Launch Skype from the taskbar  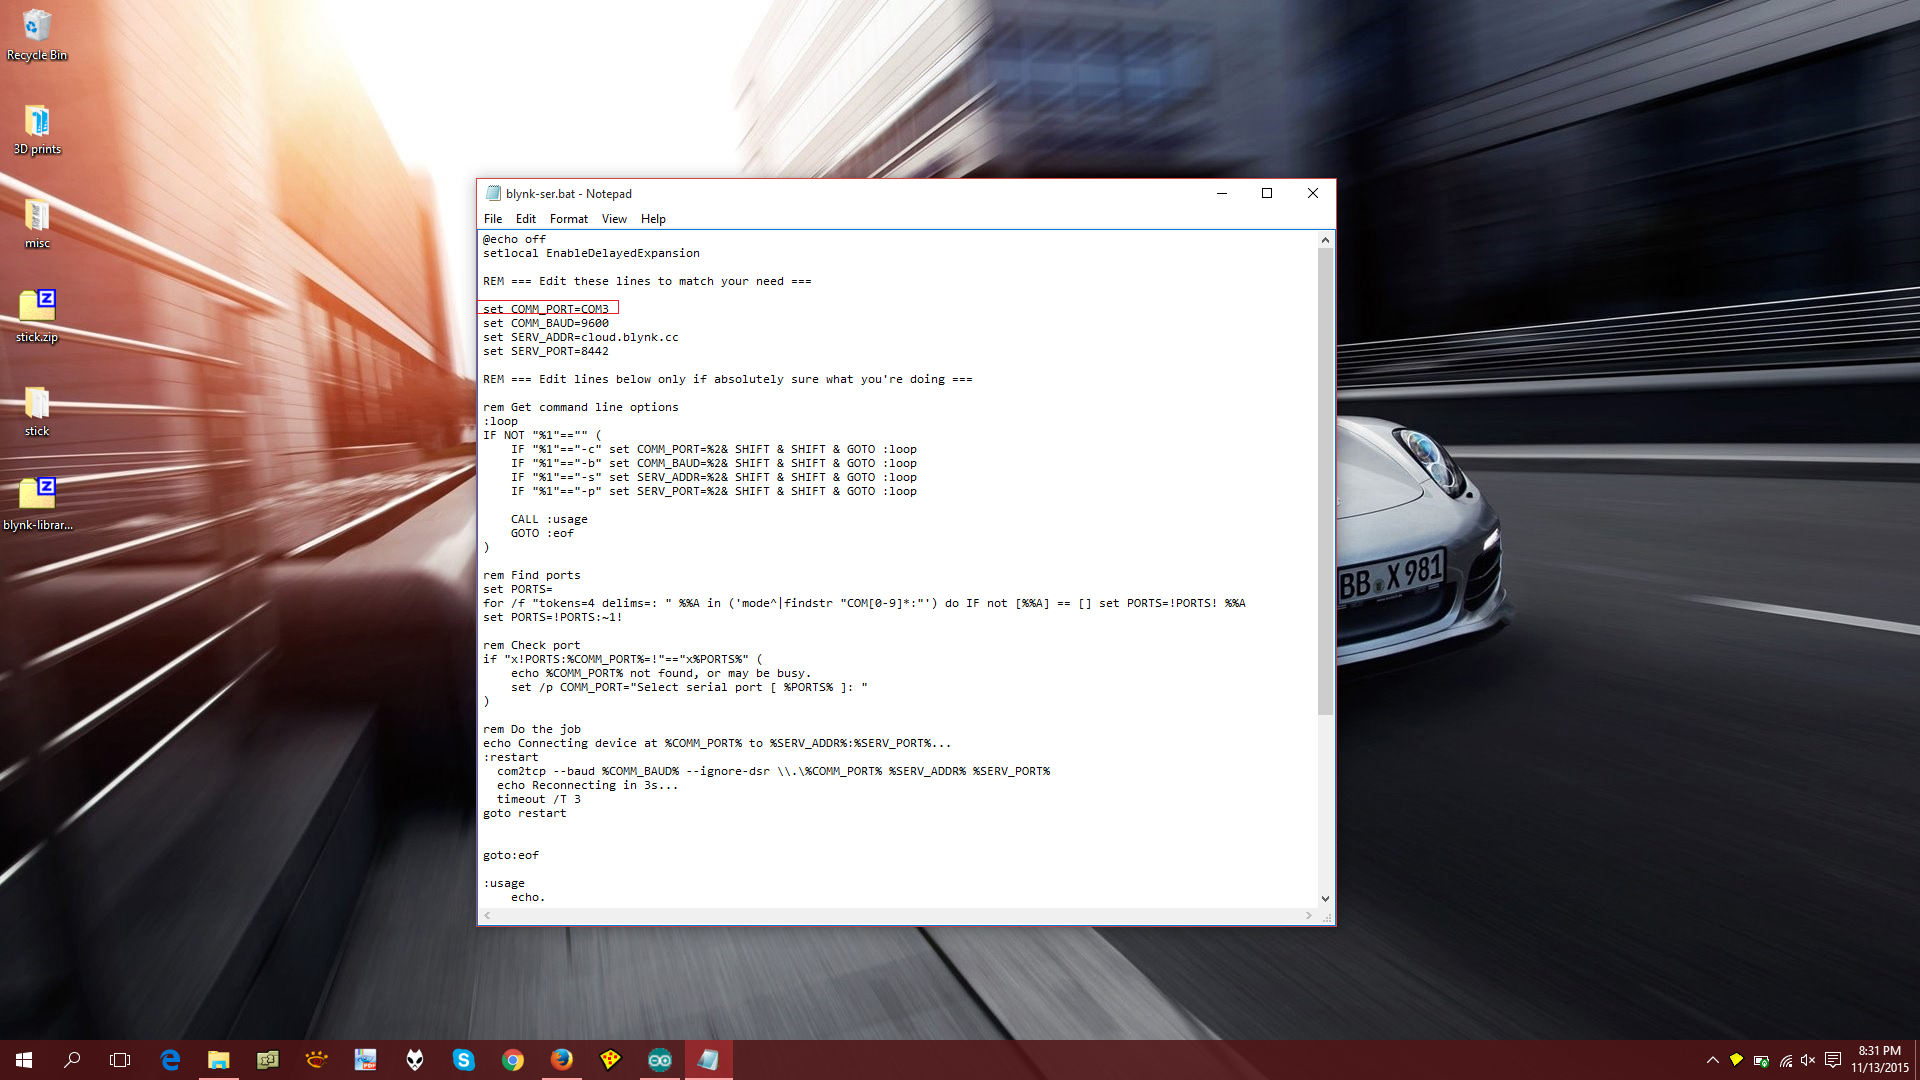coord(463,1060)
